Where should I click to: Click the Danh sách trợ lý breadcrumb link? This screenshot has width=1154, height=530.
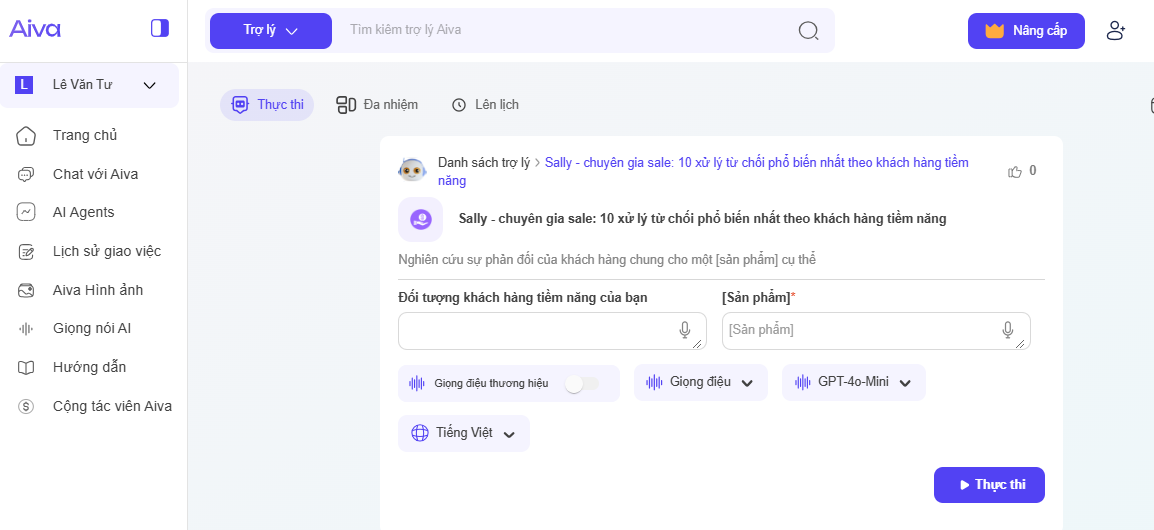pyautogui.click(x=484, y=162)
